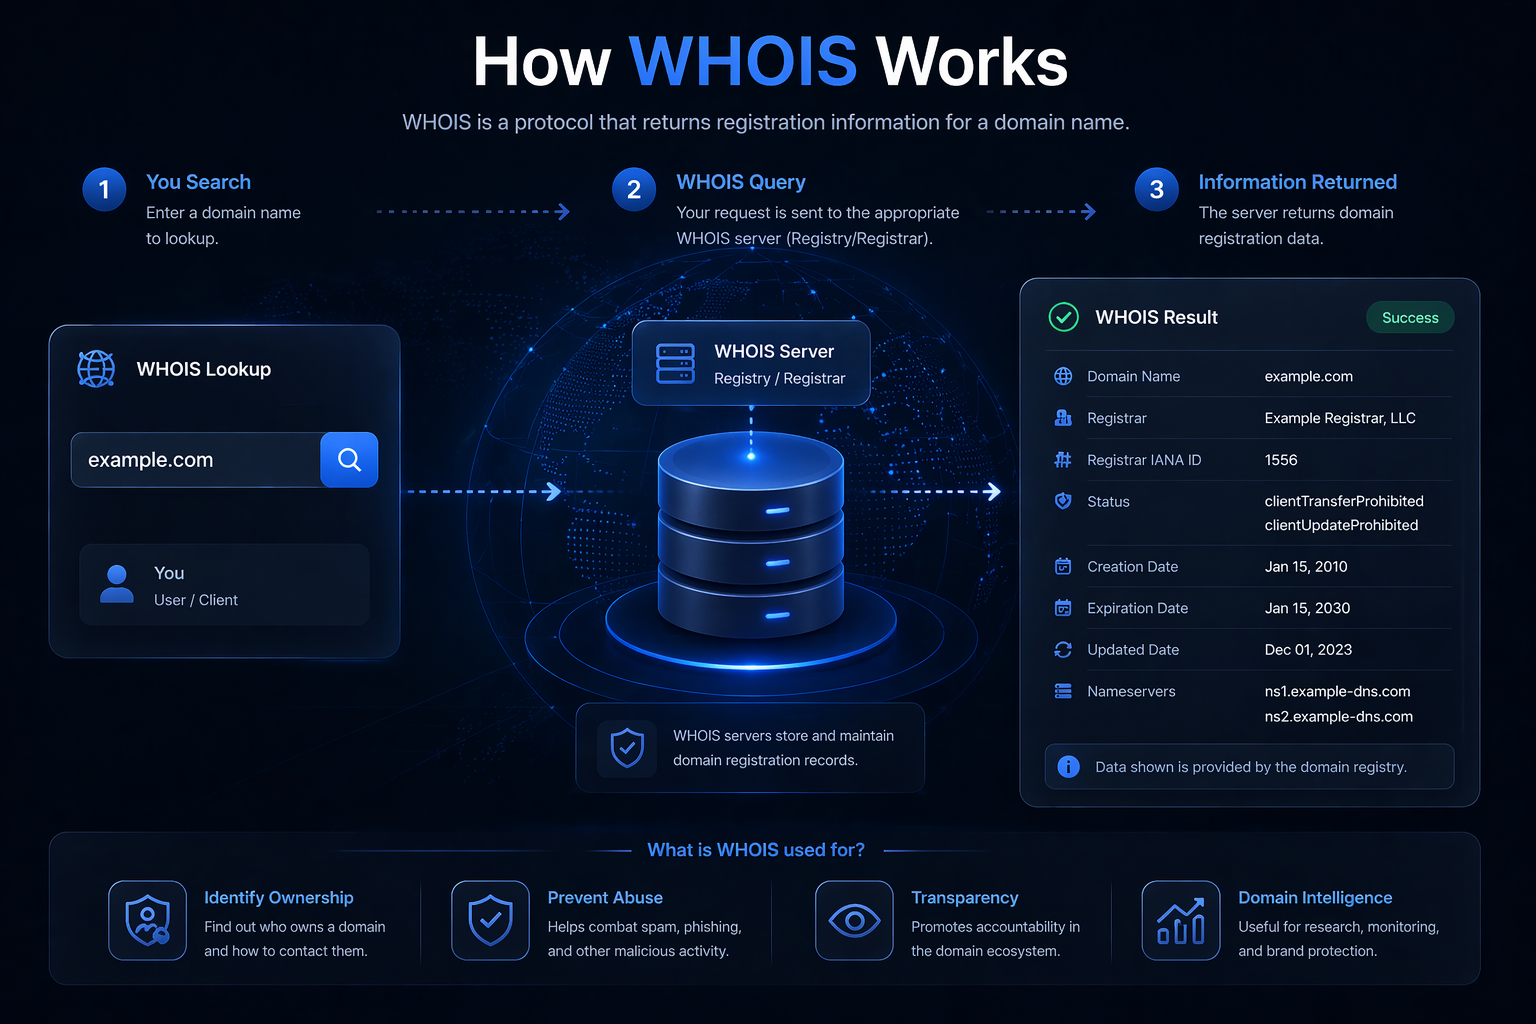Click the Domain Intelligence chart icon
1536x1024 pixels.
coord(1181,920)
